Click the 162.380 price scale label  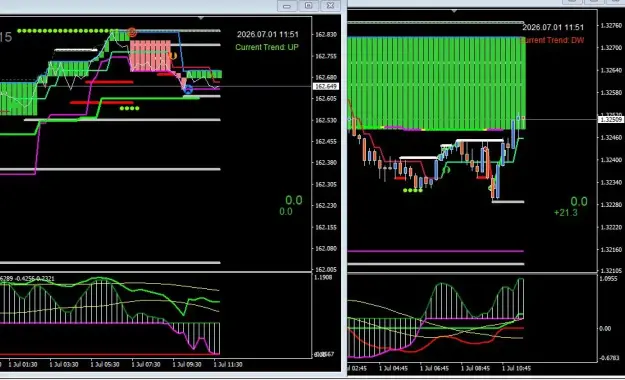point(326,163)
